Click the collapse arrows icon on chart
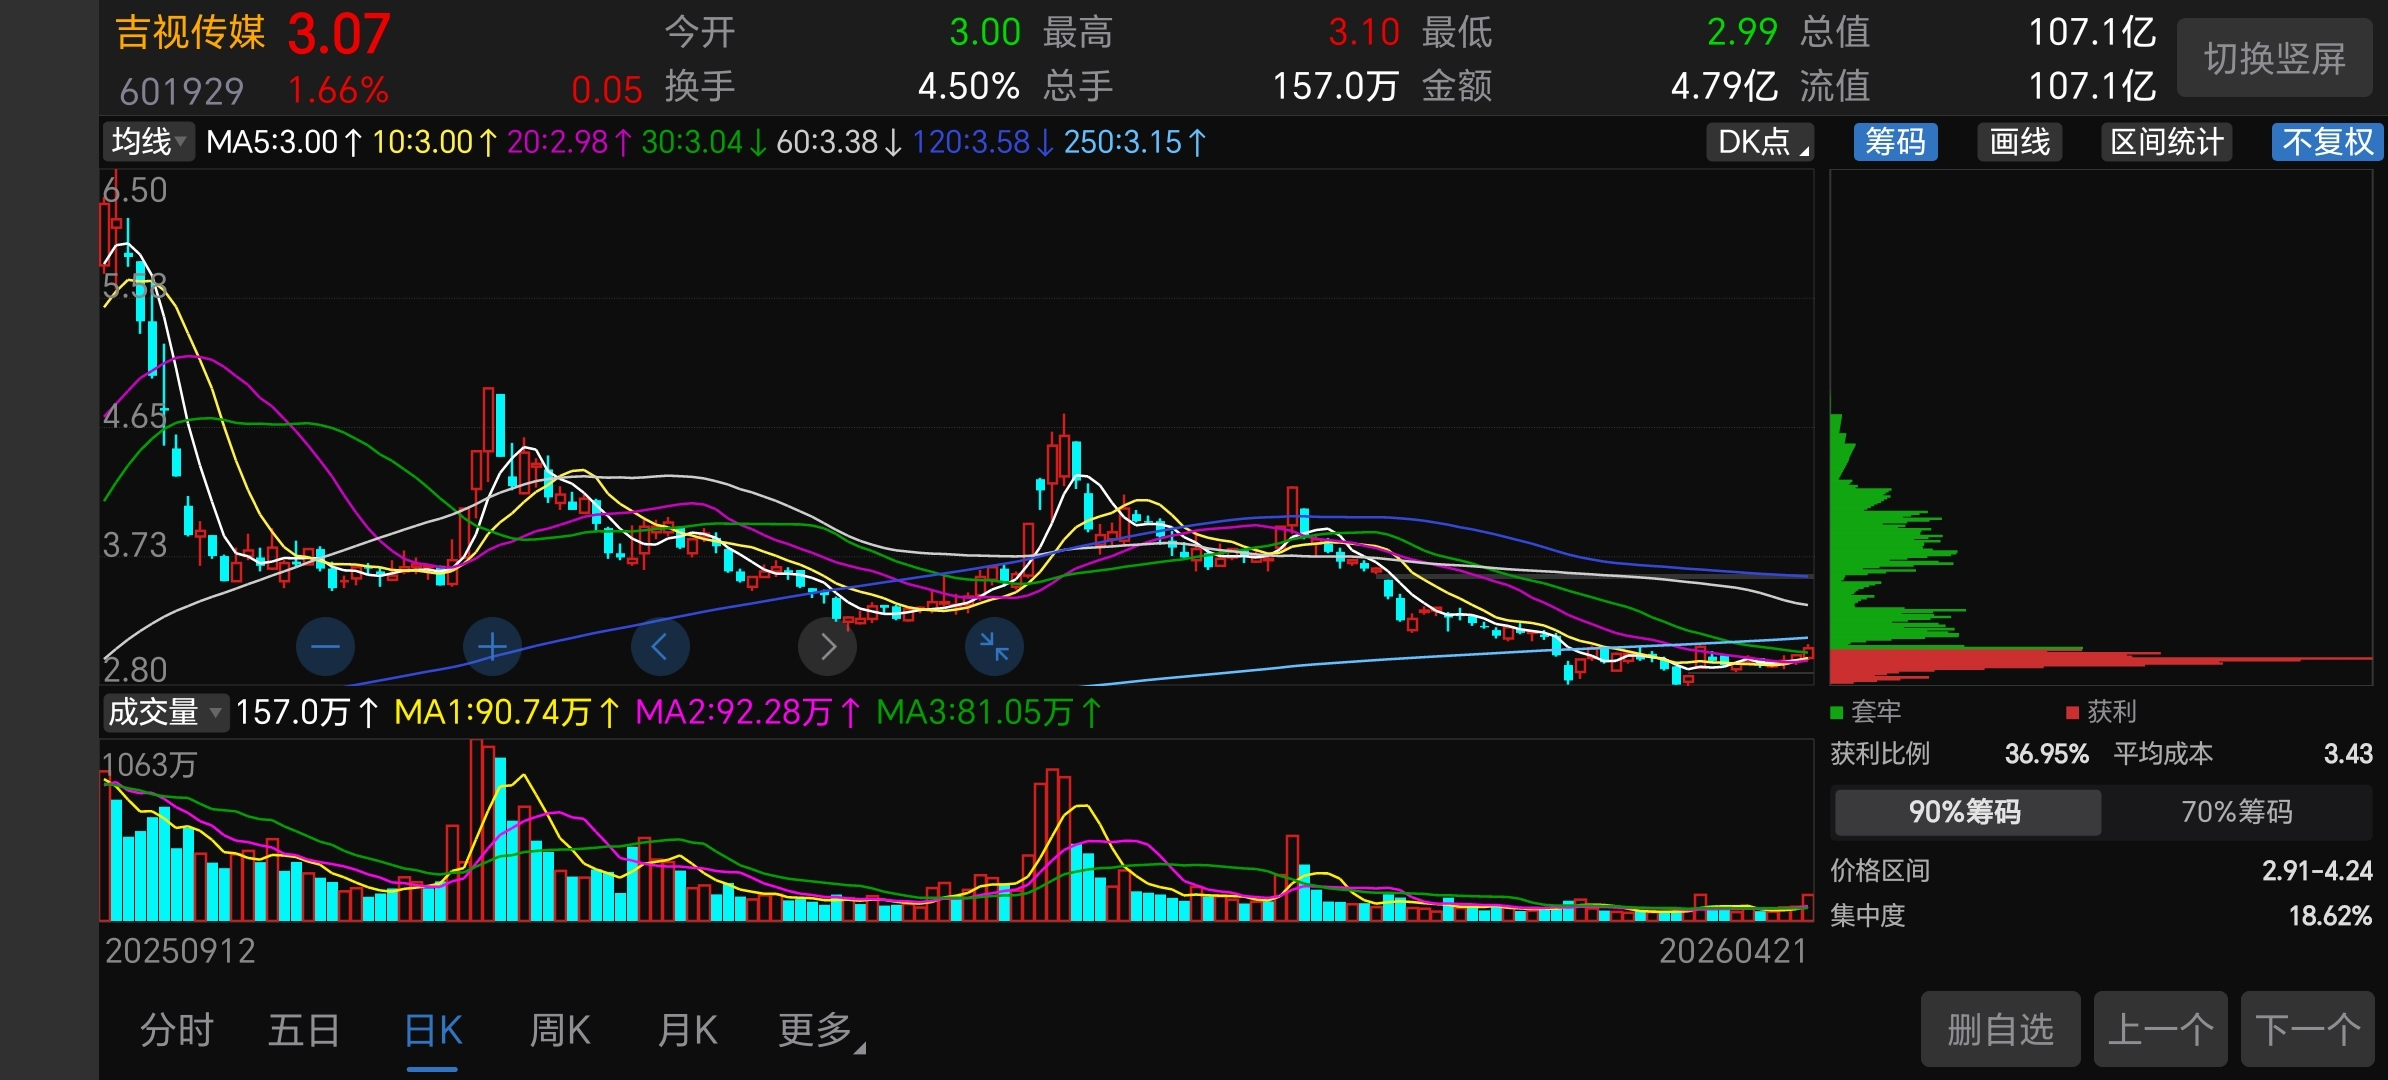Viewport: 2388px width, 1080px height. (x=994, y=647)
